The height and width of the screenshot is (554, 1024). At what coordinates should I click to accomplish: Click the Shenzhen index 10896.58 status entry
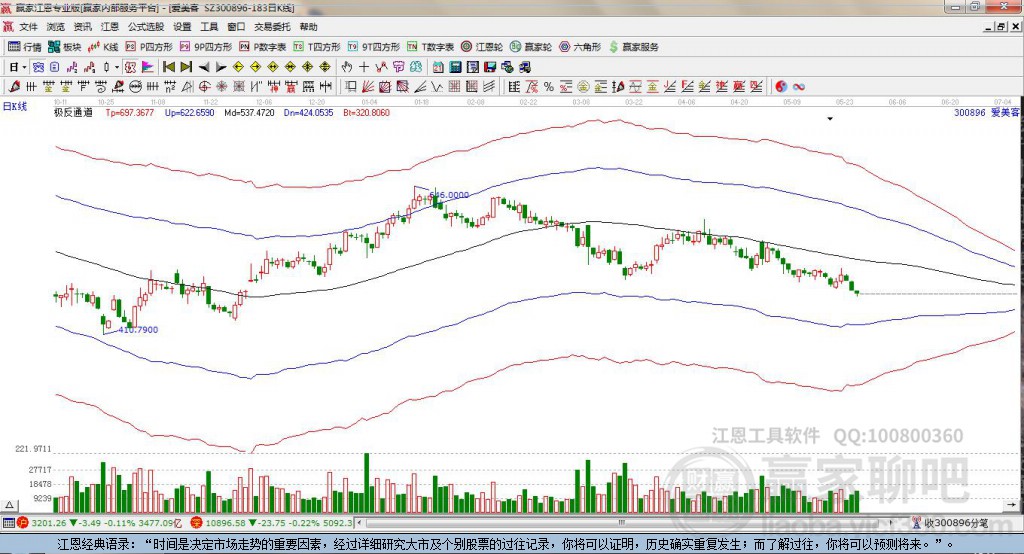coord(271,523)
